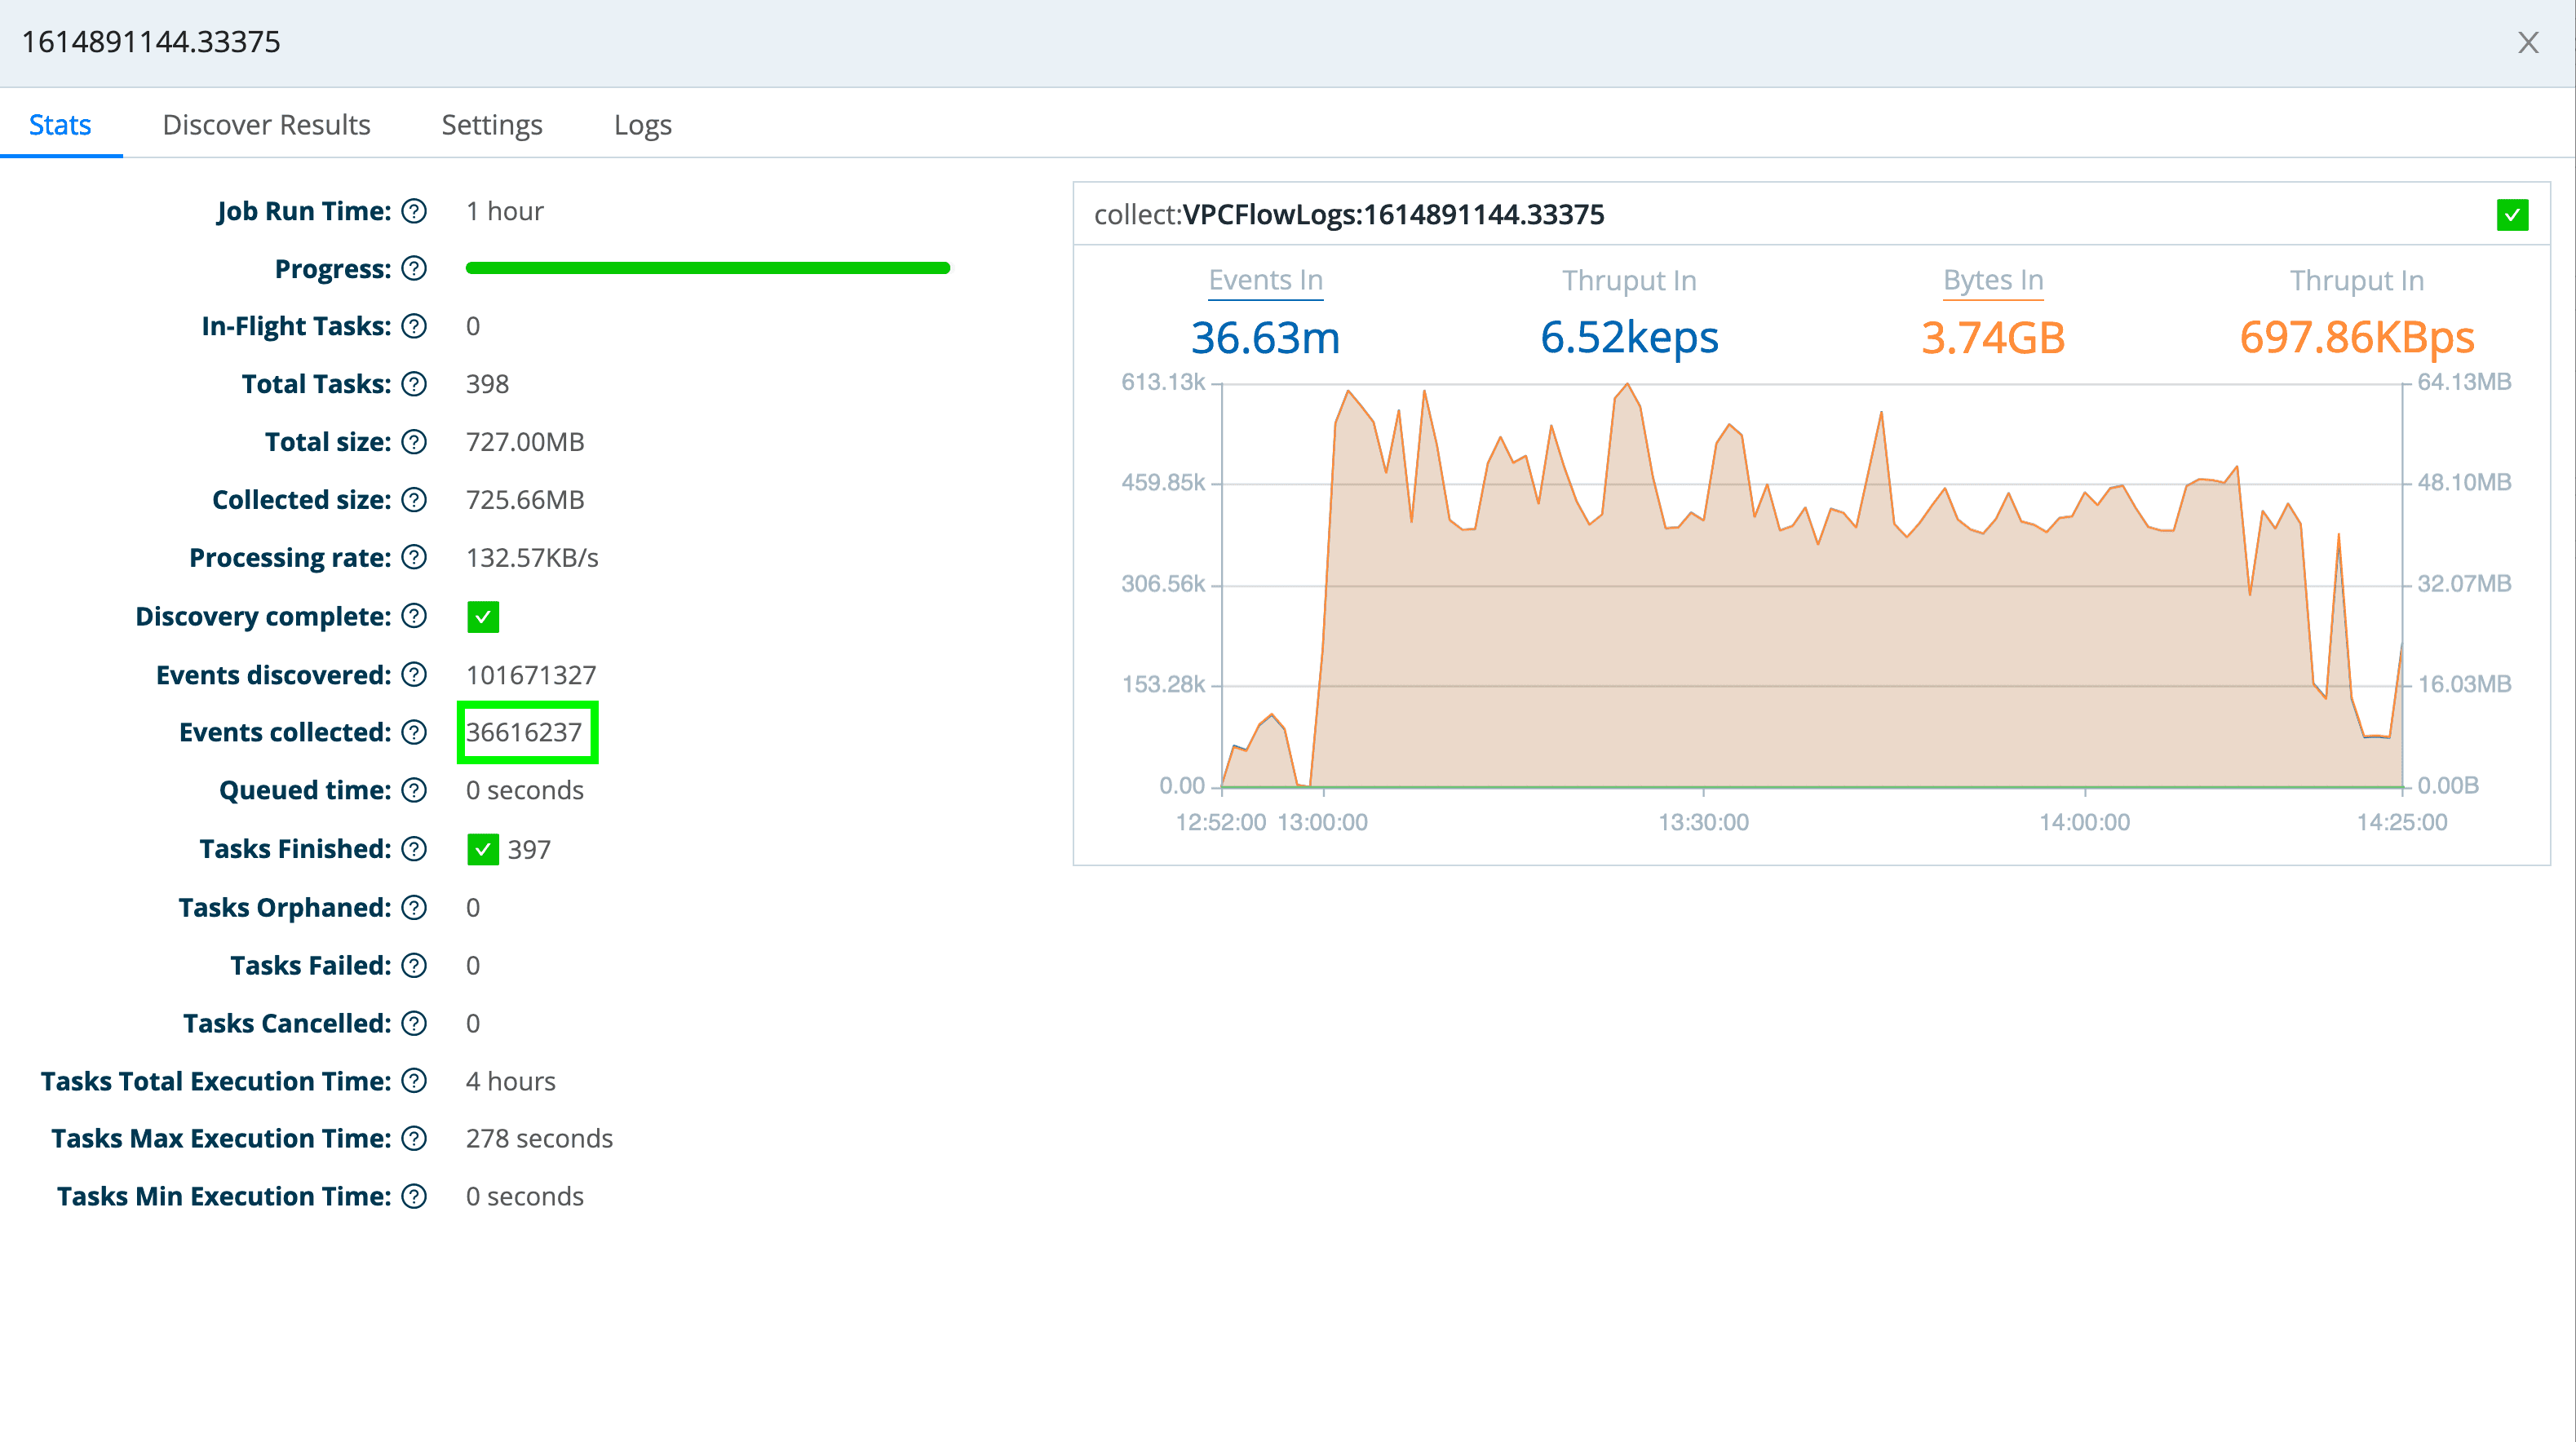Switch to the Discover Results tab
This screenshot has width=2576, height=1442.
pos(266,125)
